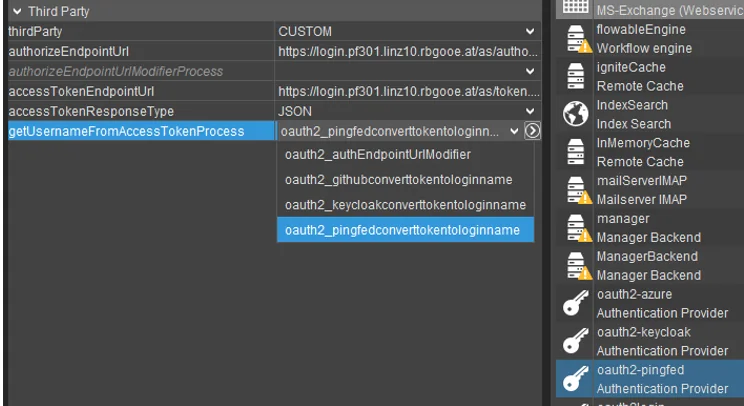
Task: Select the thirdParty property label
Action: pos(35,31)
